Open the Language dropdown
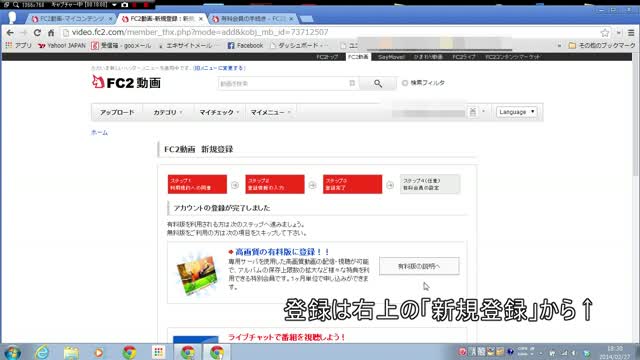This screenshot has width=640, height=360. [x=516, y=112]
